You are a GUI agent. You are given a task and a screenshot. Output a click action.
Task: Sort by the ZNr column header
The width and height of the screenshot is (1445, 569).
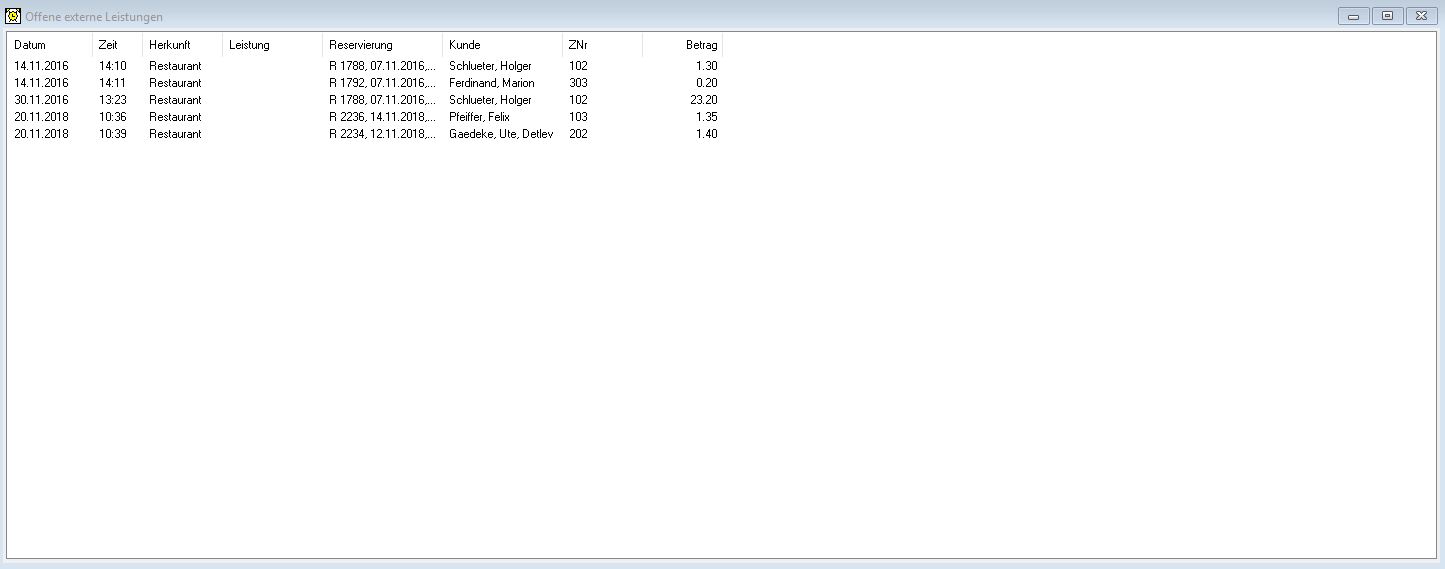point(602,45)
